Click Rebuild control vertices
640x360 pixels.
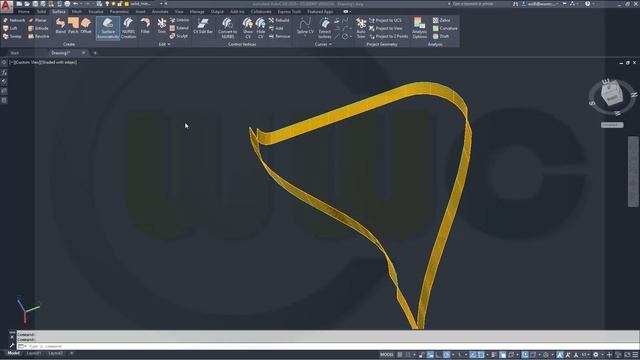tap(279, 20)
